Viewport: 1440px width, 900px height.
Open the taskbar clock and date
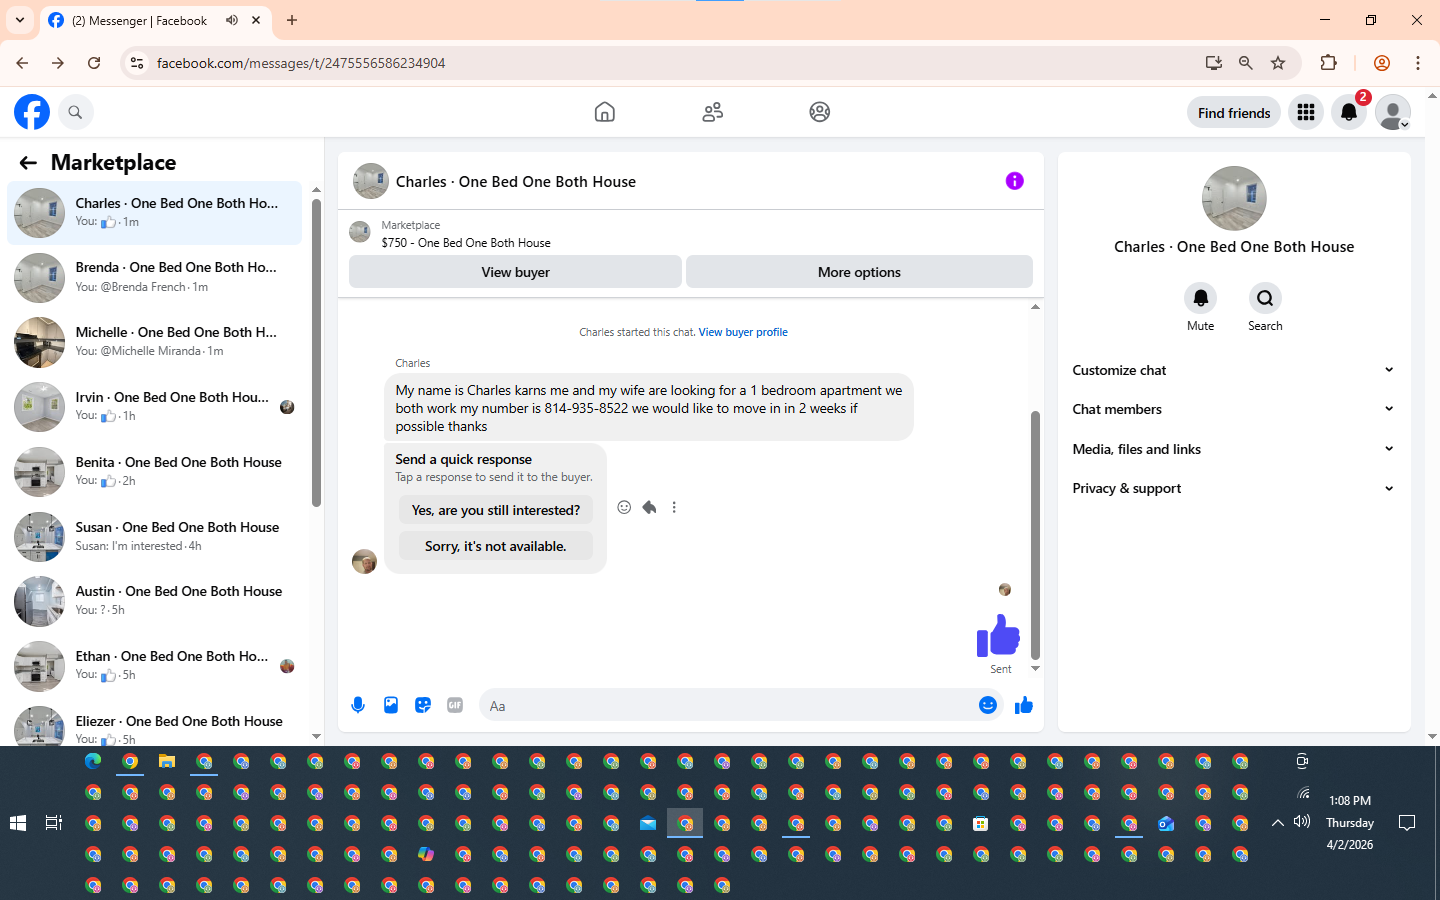coord(1350,823)
